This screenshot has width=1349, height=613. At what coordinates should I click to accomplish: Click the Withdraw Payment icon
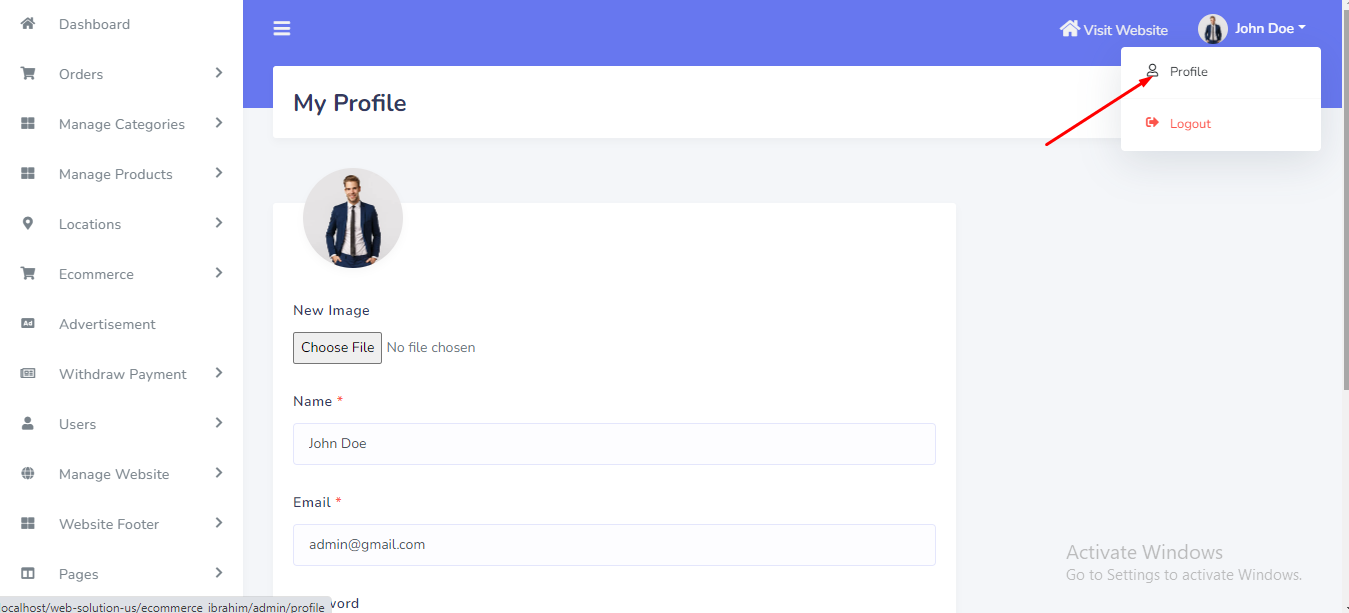pyautogui.click(x=28, y=373)
